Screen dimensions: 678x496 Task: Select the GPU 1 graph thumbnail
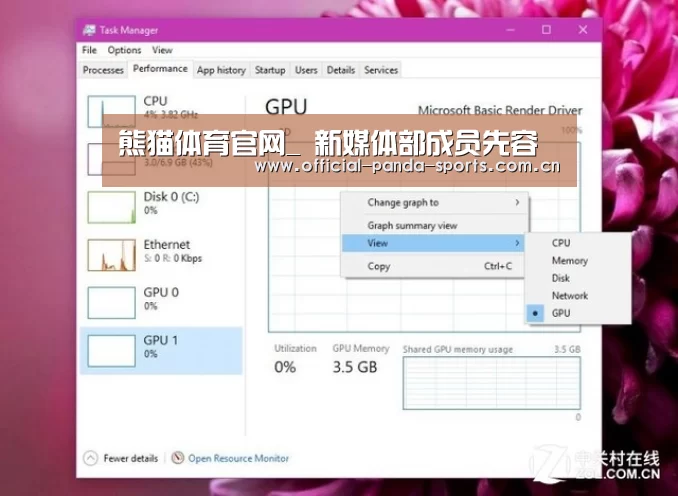(x=112, y=351)
